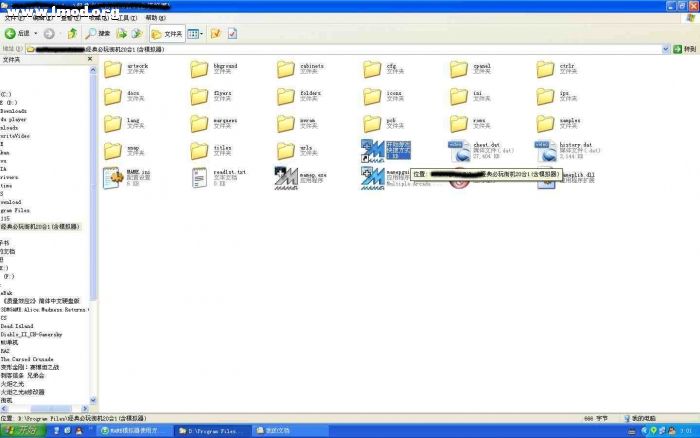Image resolution: width=700 pixels, height=438 pixels.
Task: Select Dead Island in folder tree
Action: click(x=19, y=326)
